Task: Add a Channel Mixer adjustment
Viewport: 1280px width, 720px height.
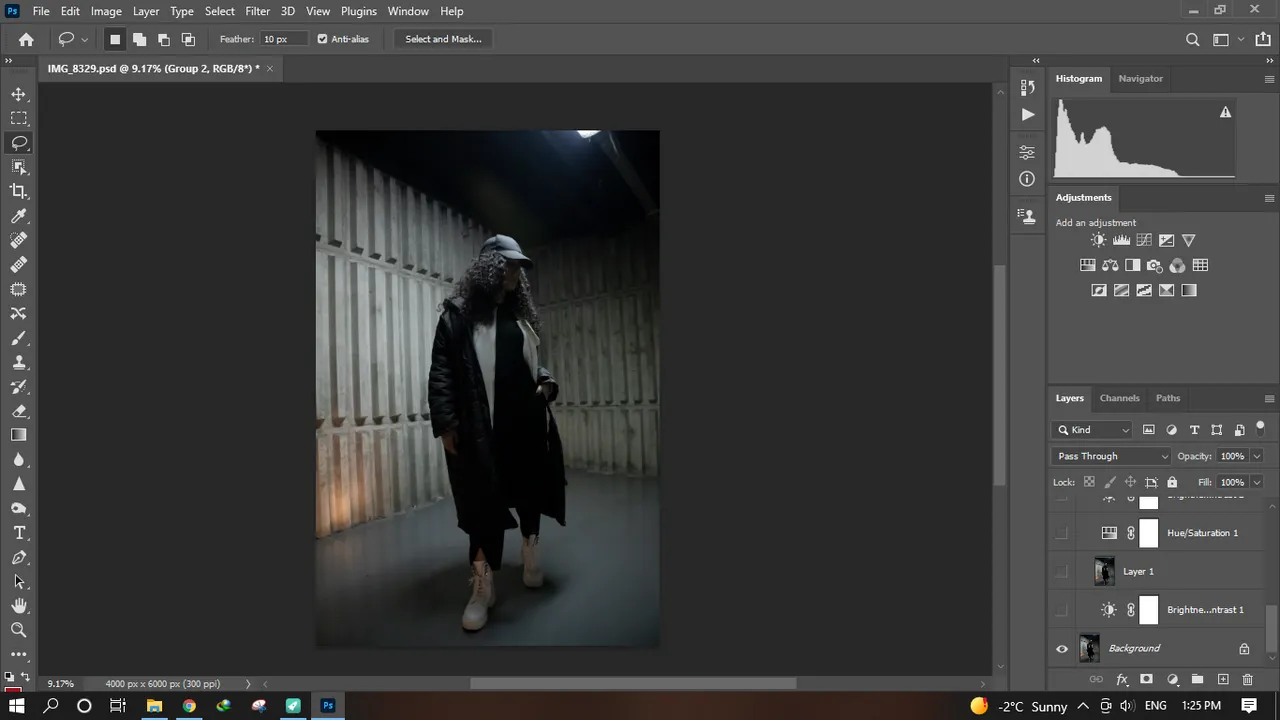Action: (x=1177, y=265)
